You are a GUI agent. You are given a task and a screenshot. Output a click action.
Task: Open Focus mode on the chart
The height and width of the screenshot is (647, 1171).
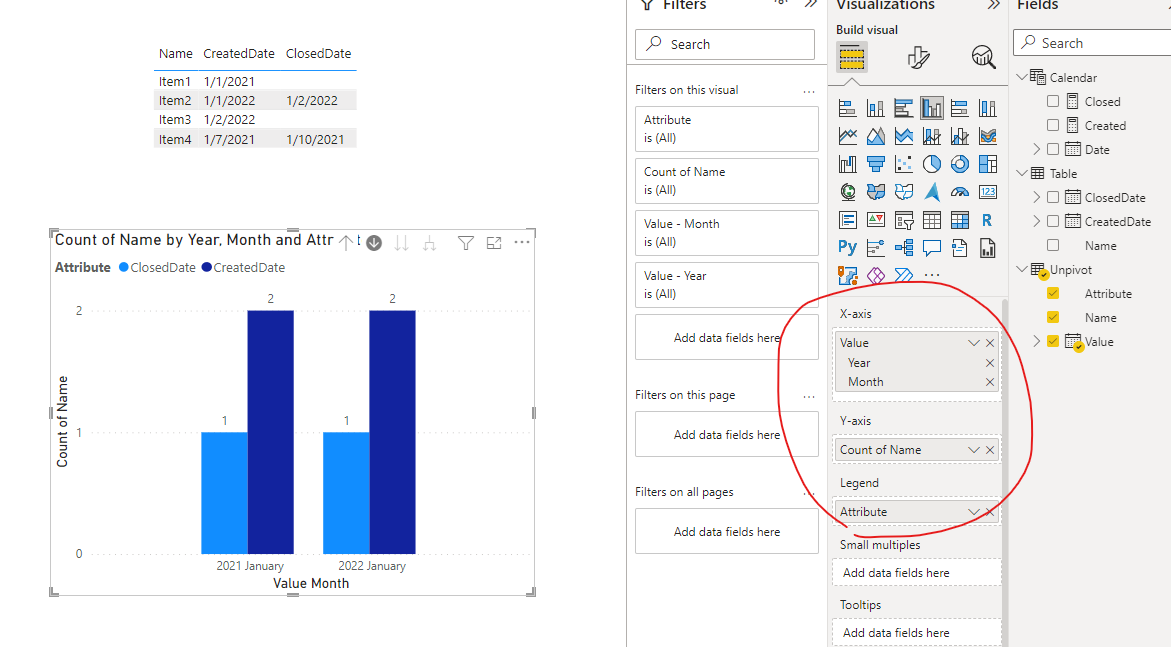(494, 243)
